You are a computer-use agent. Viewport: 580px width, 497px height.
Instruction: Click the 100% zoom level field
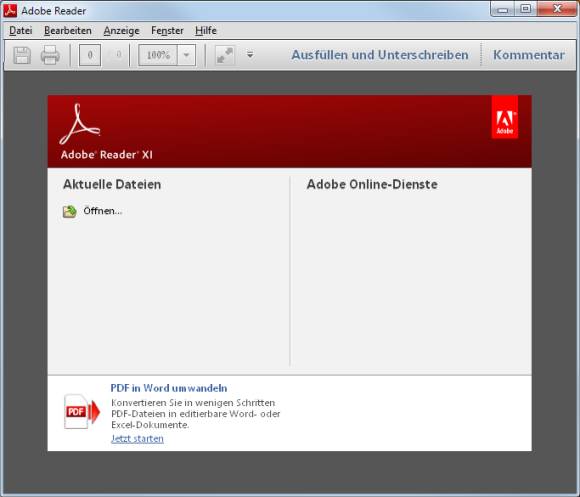coord(158,55)
